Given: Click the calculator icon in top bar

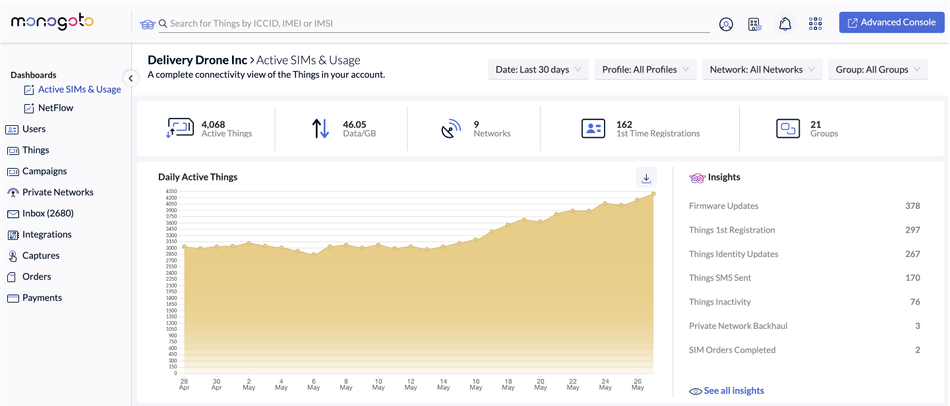Looking at the screenshot, I should [755, 24].
